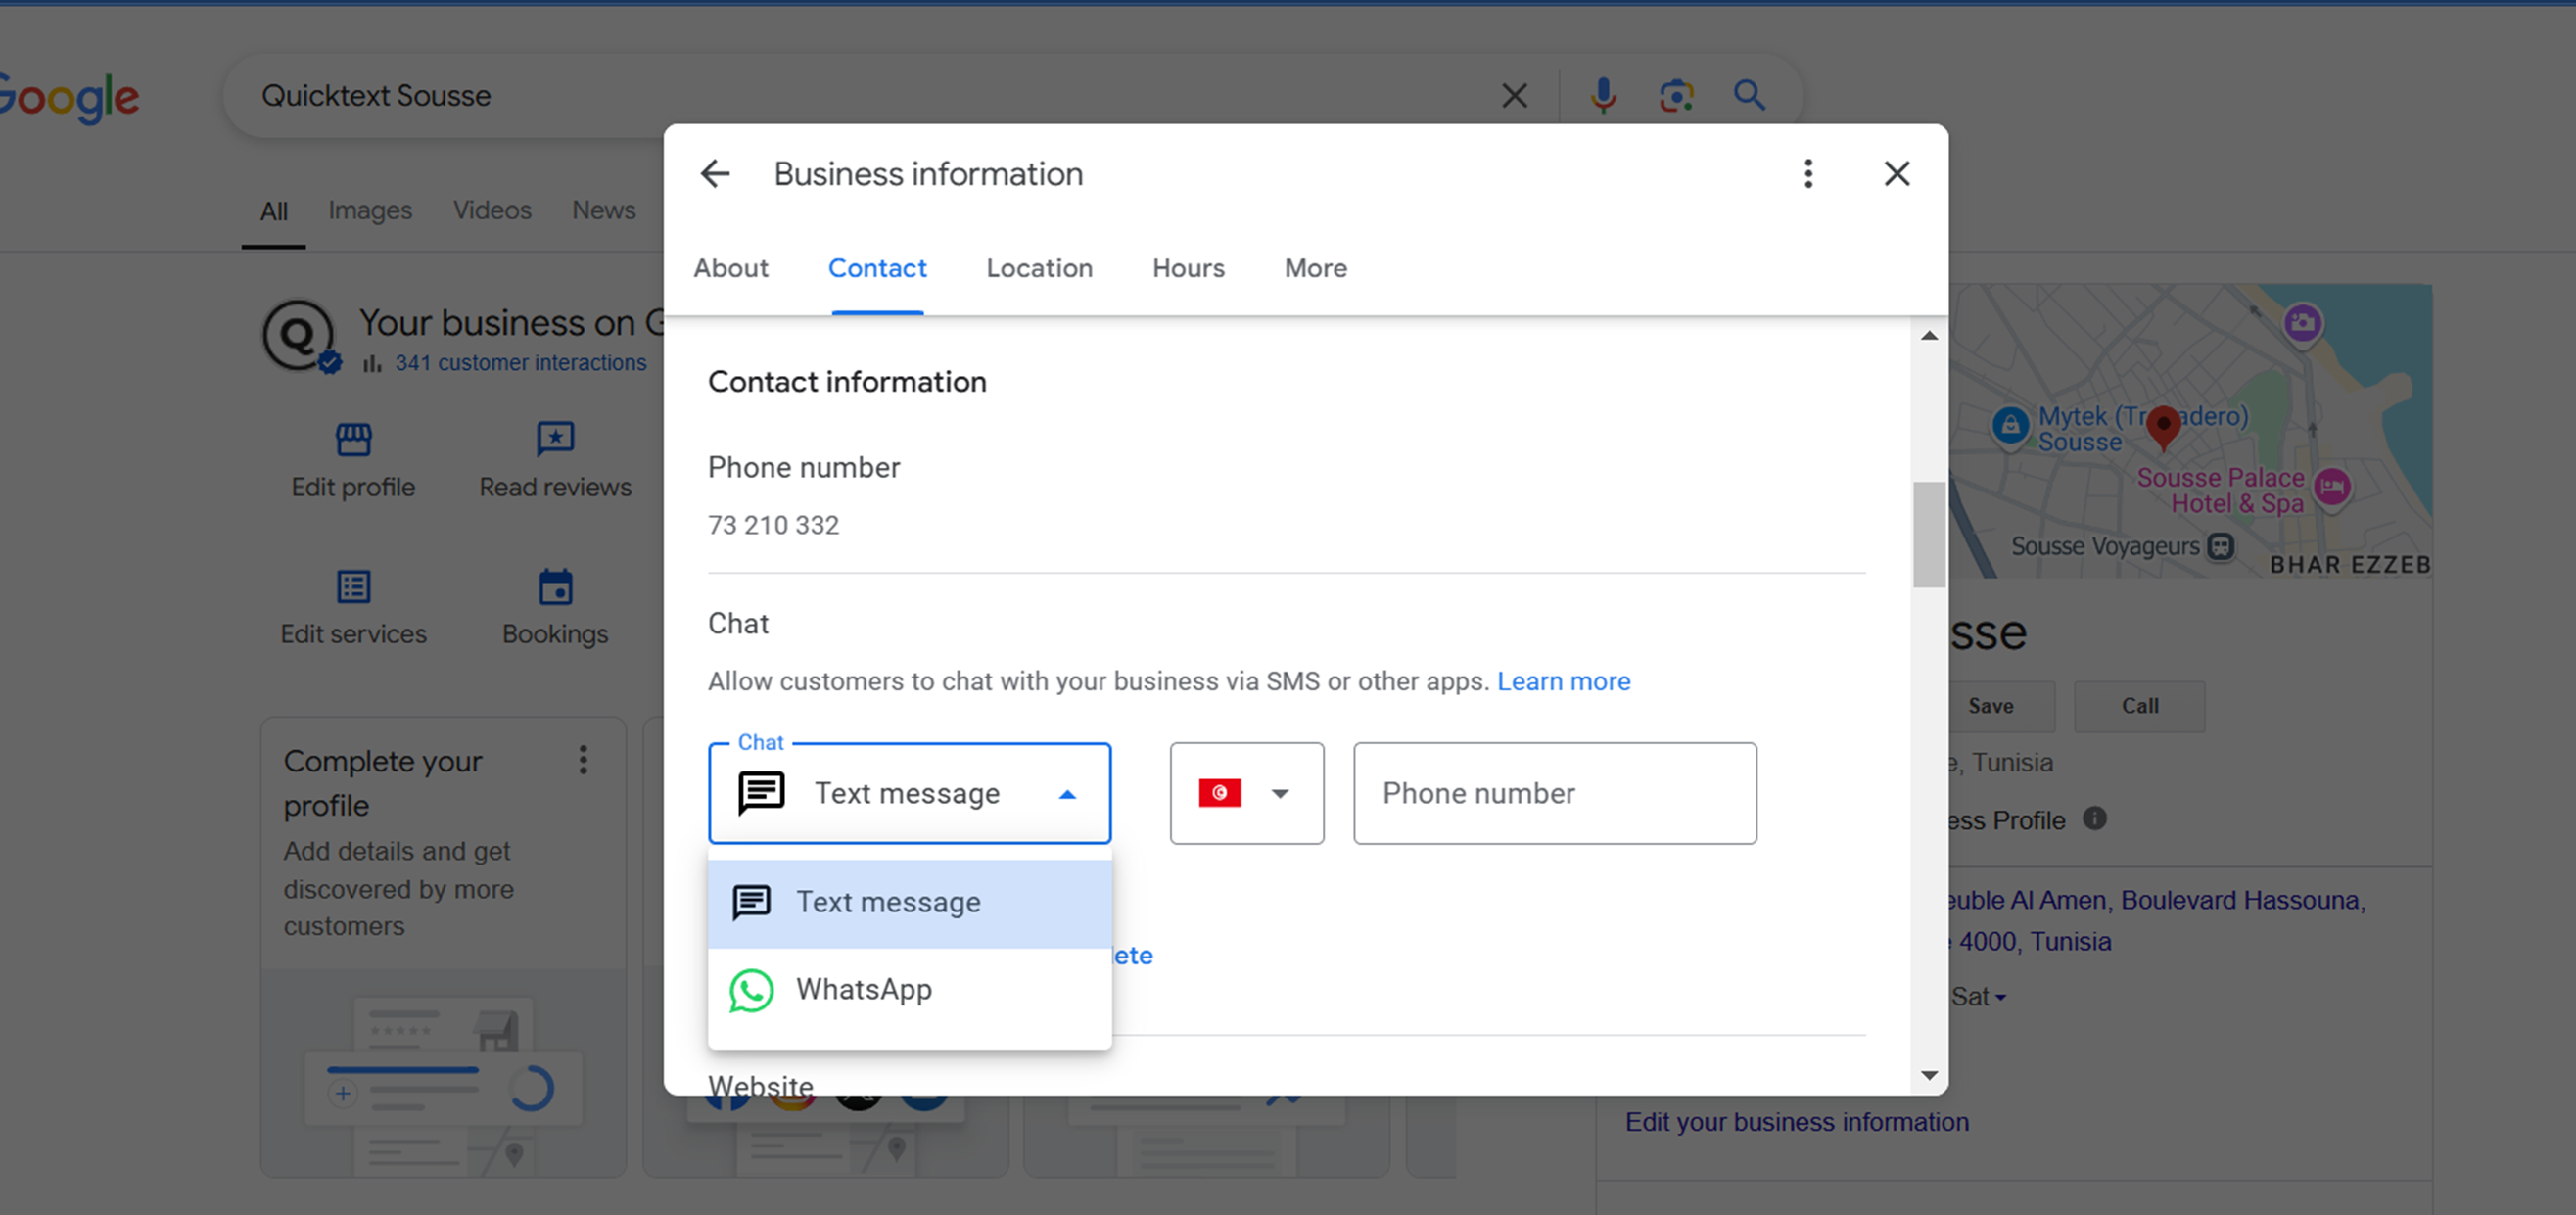Click the Business Profile info icon

coord(2094,819)
